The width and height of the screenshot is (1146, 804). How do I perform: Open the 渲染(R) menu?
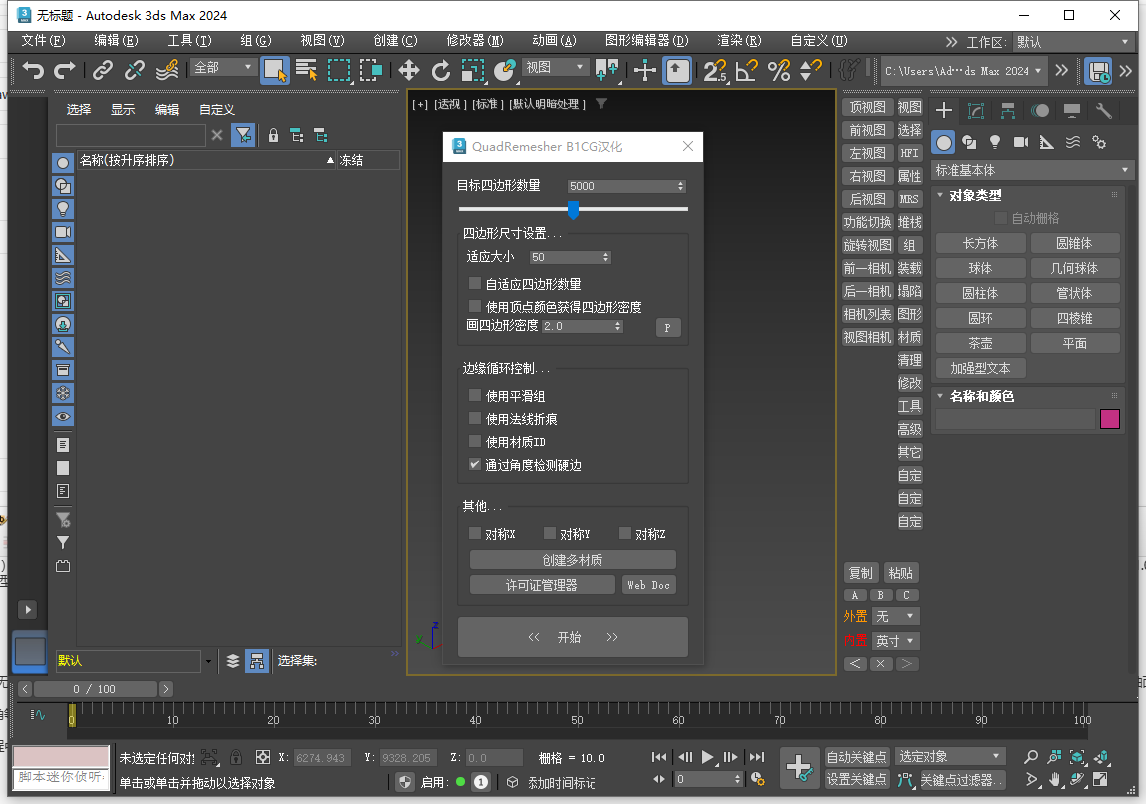[x=739, y=41]
